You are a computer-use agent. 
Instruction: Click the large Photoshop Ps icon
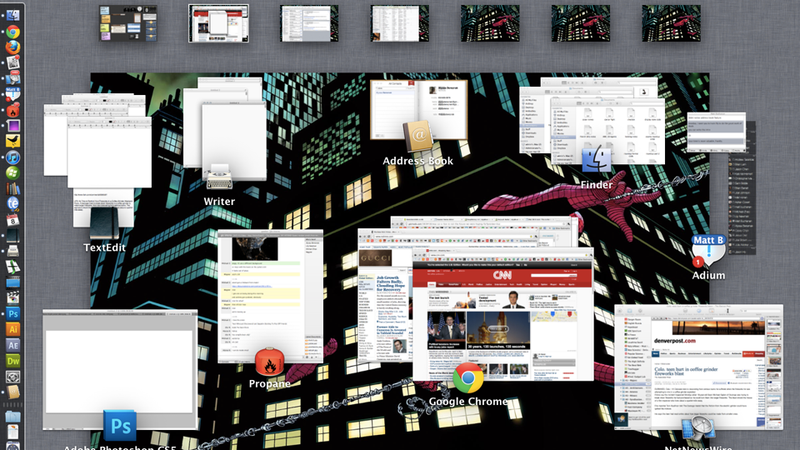[120, 426]
